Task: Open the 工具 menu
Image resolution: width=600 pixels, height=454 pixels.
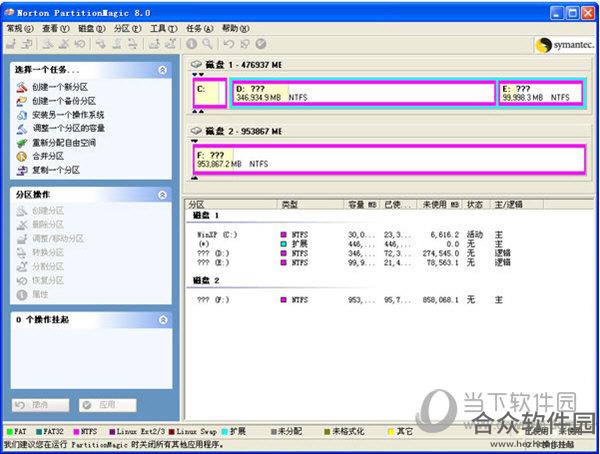Action: (164, 28)
